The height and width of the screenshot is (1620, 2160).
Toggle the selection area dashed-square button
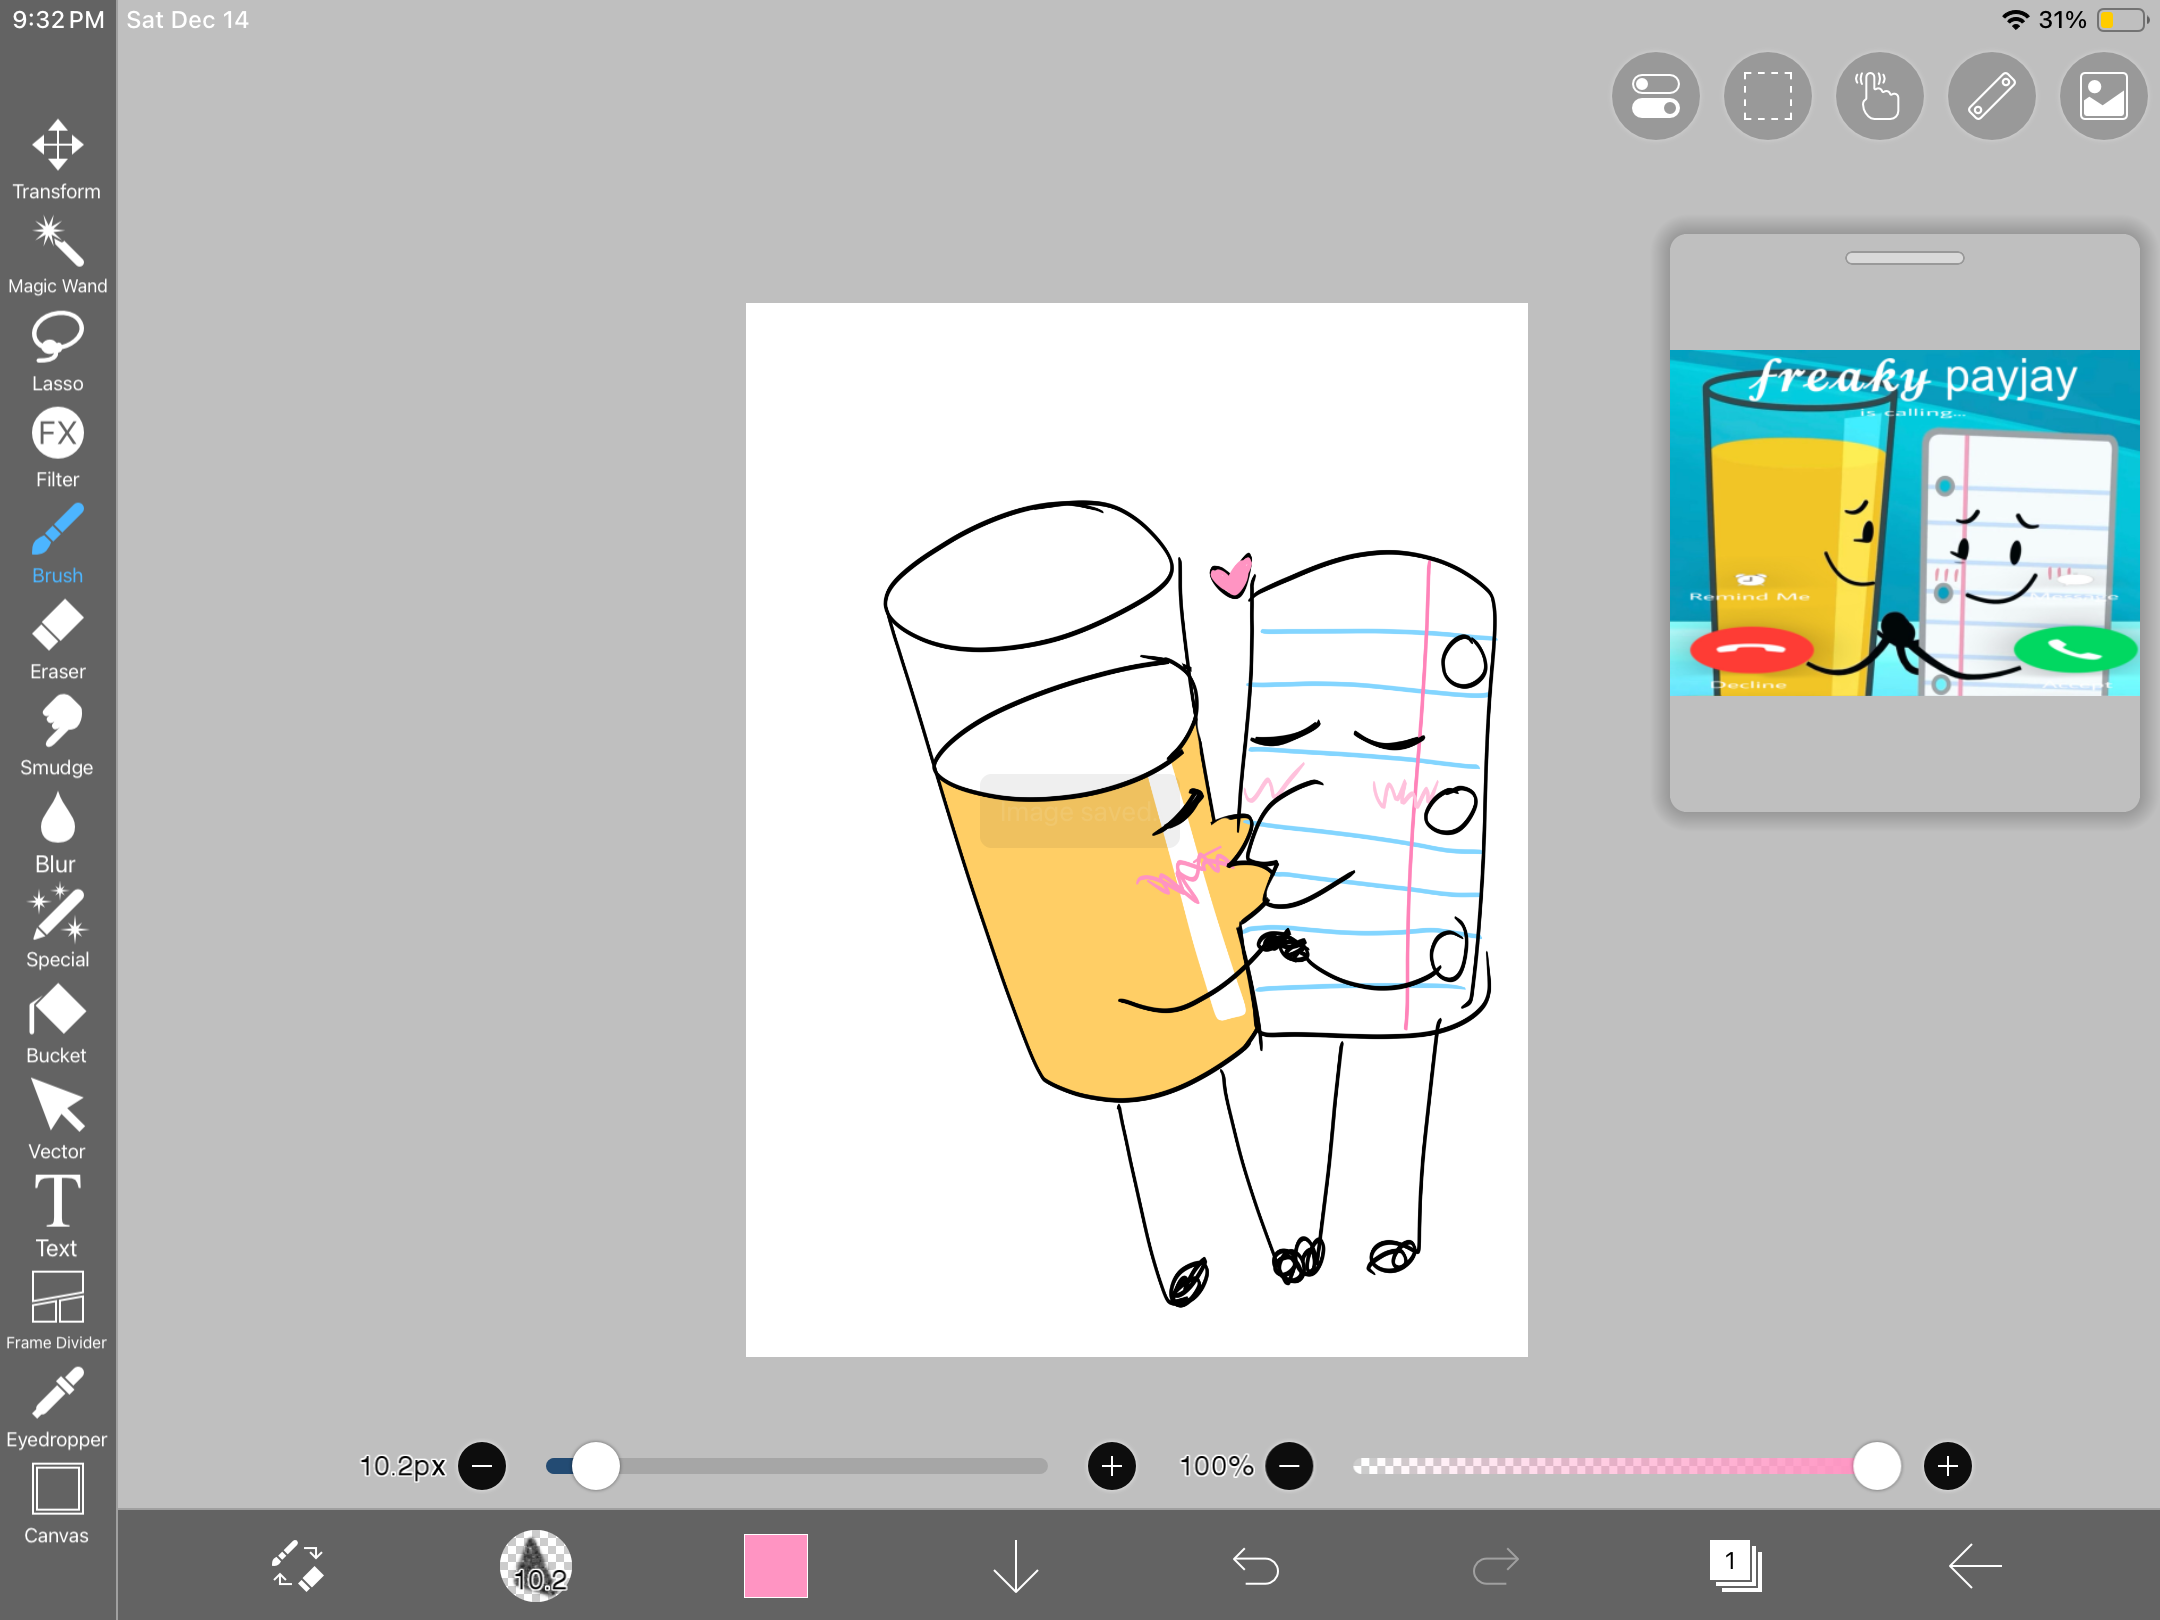pyautogui.click(x=1767, y=96)
